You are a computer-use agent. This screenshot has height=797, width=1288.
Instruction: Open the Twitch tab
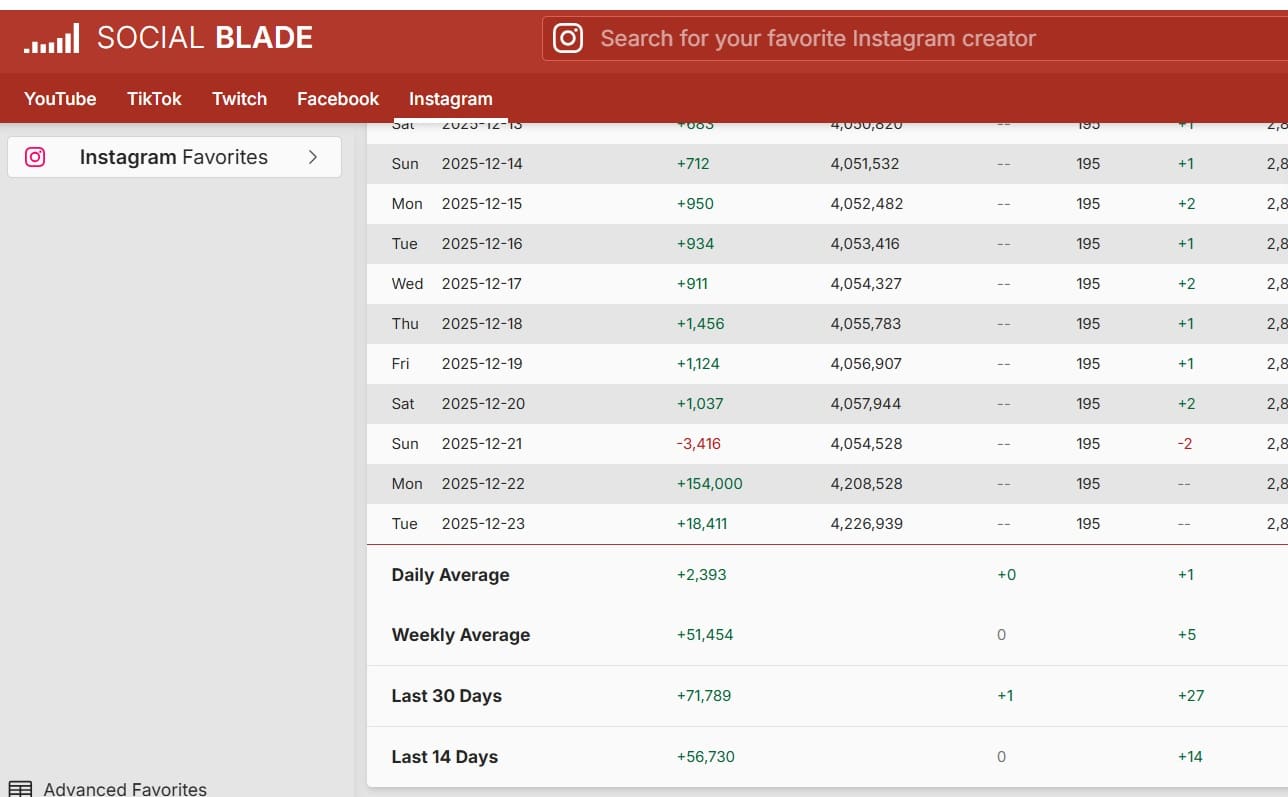click(x=239, y=99)
